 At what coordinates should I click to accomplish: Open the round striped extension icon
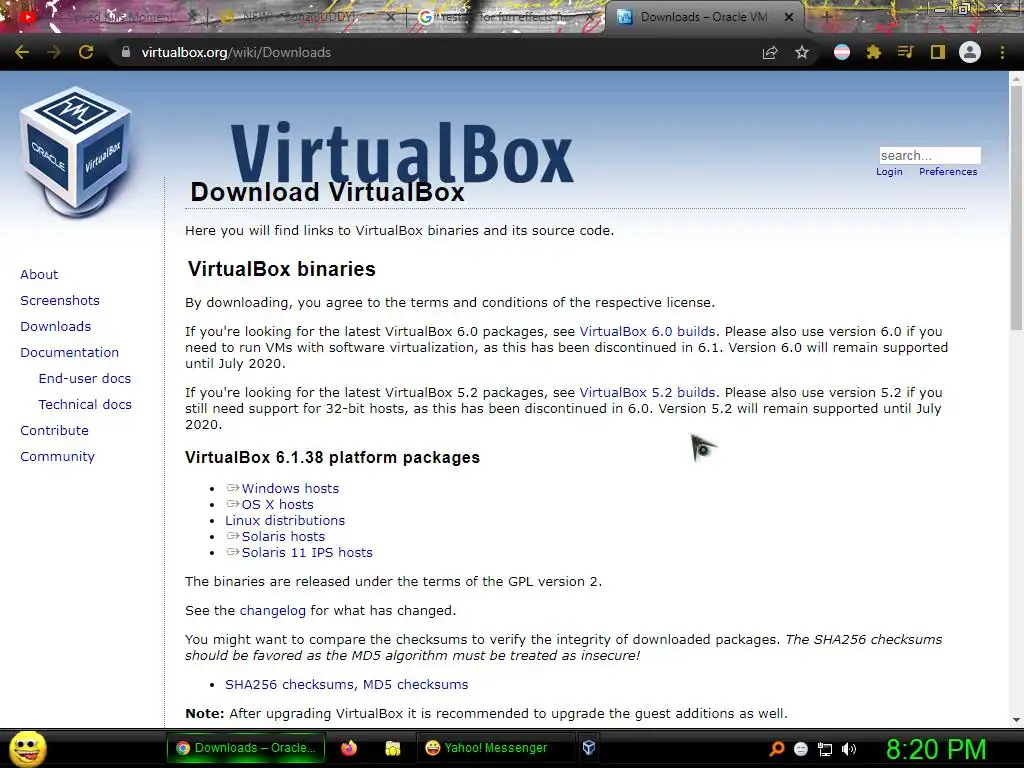pyautogui.click(x=842, y=52)
